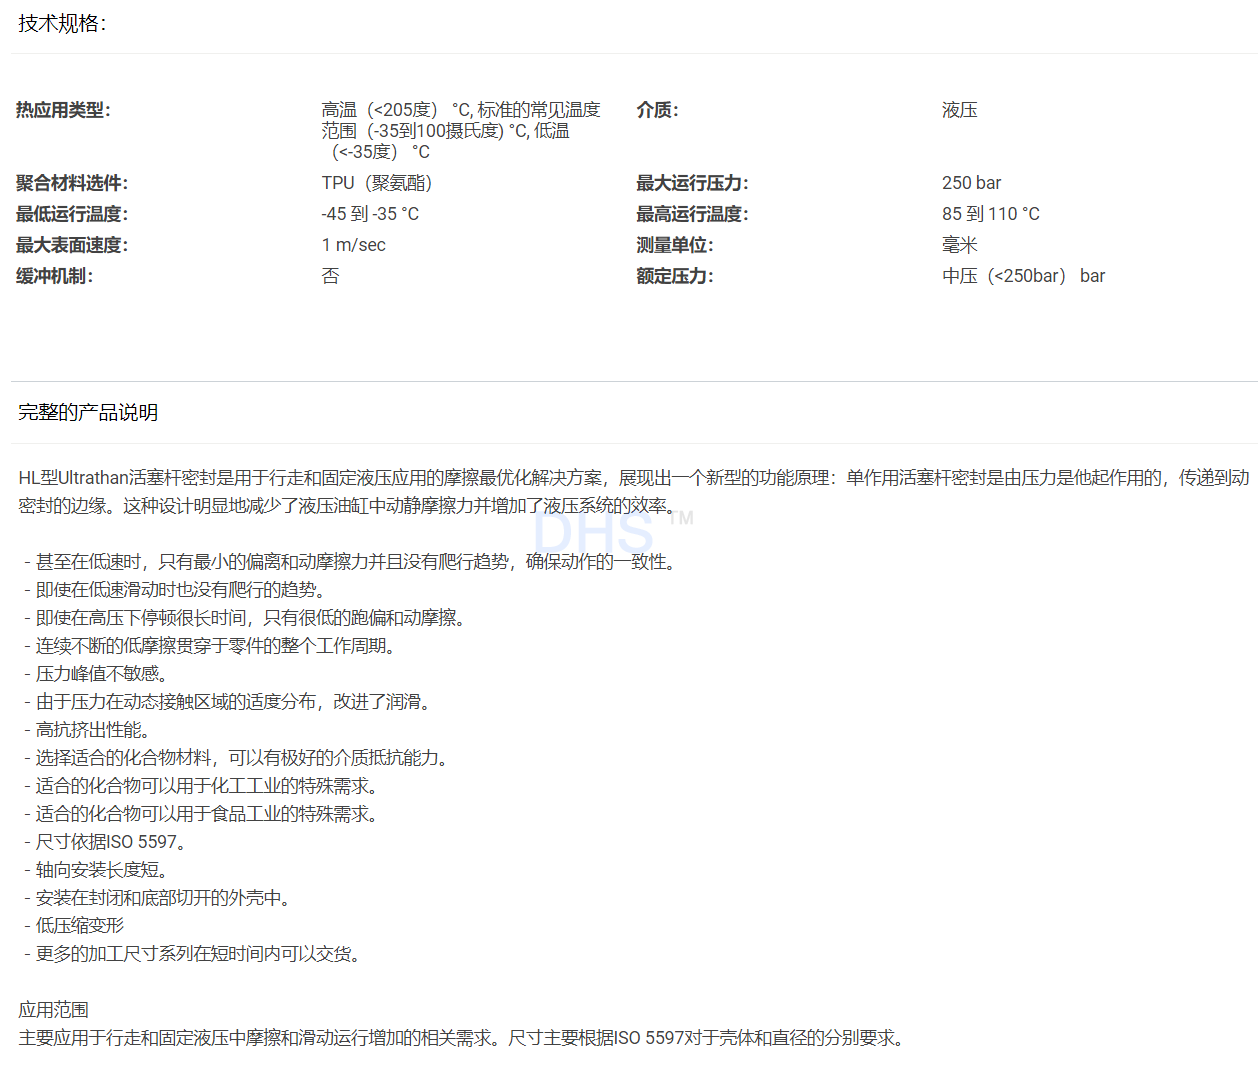Select the 液压 medium value
The width and height of the screenshot is (1258, 1065).
tap(959, 110)
